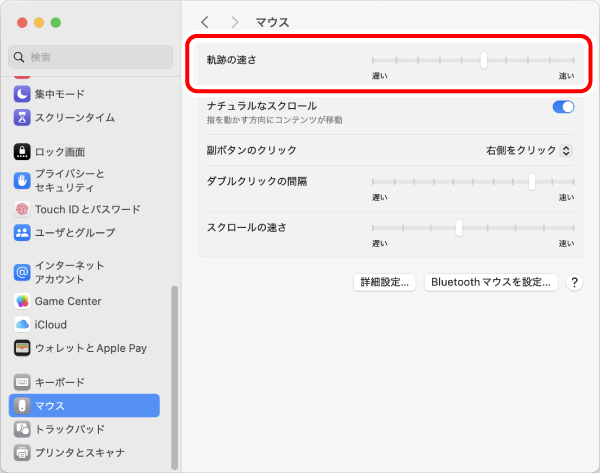
Task: Go back with the left chevron
Action: point(205,22)
